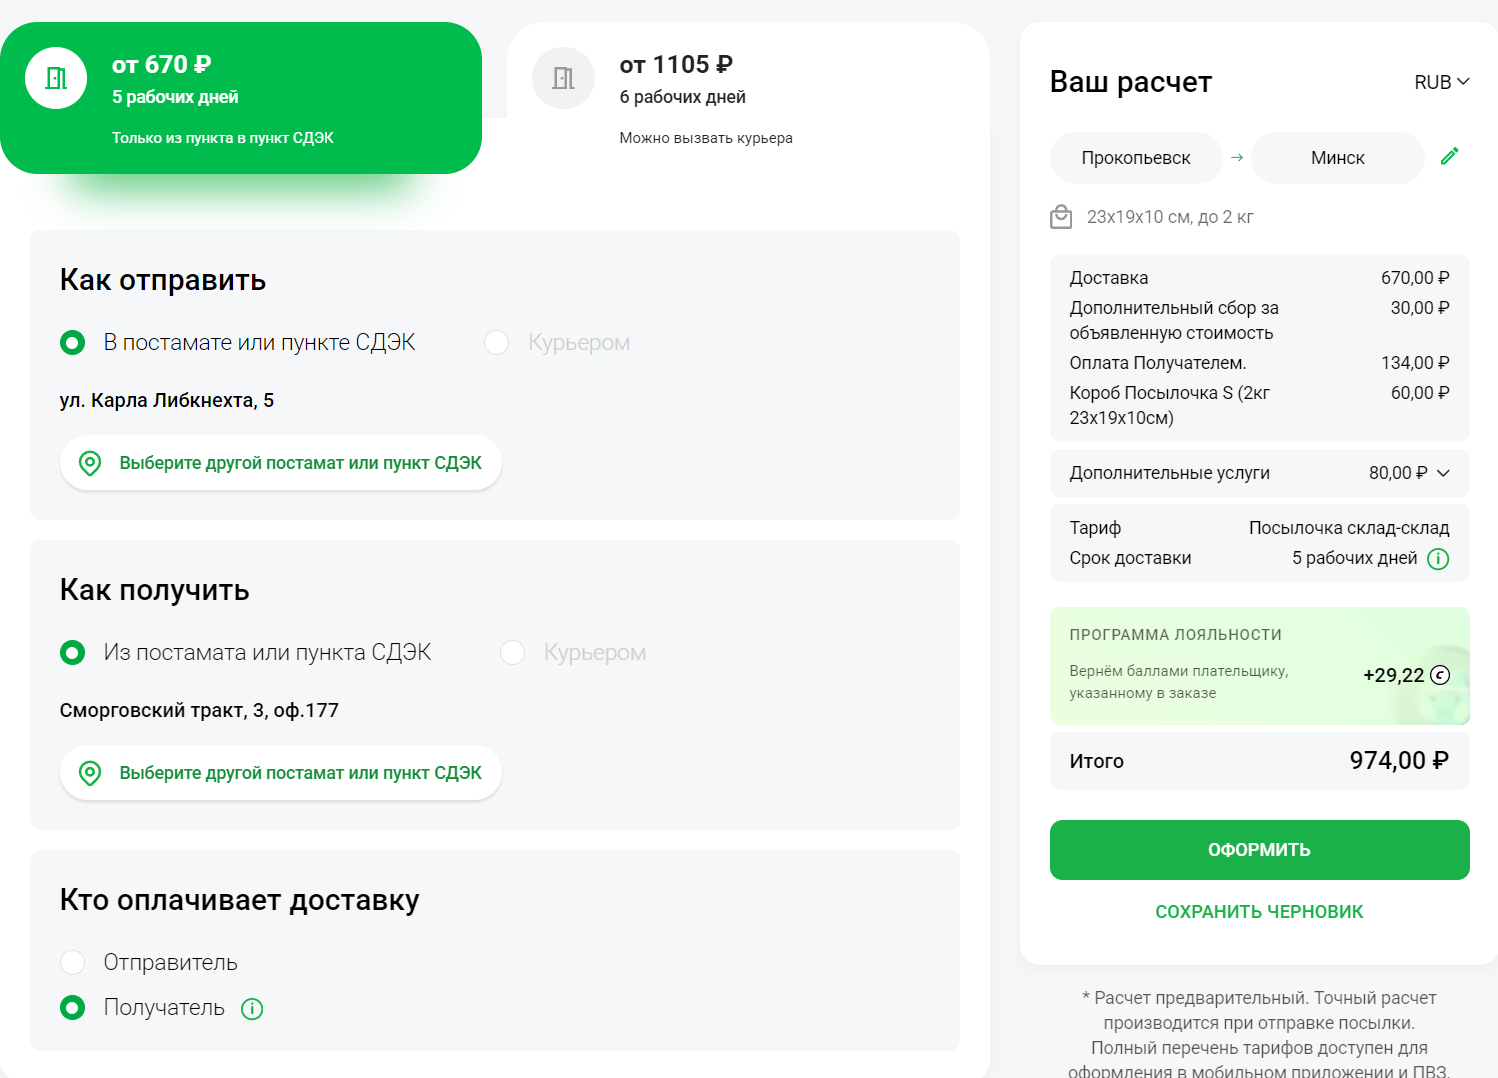Screen dimensions: 1498x1078
Task: Click info icon next to delivery time
Action: click(x=1438, y=559)
